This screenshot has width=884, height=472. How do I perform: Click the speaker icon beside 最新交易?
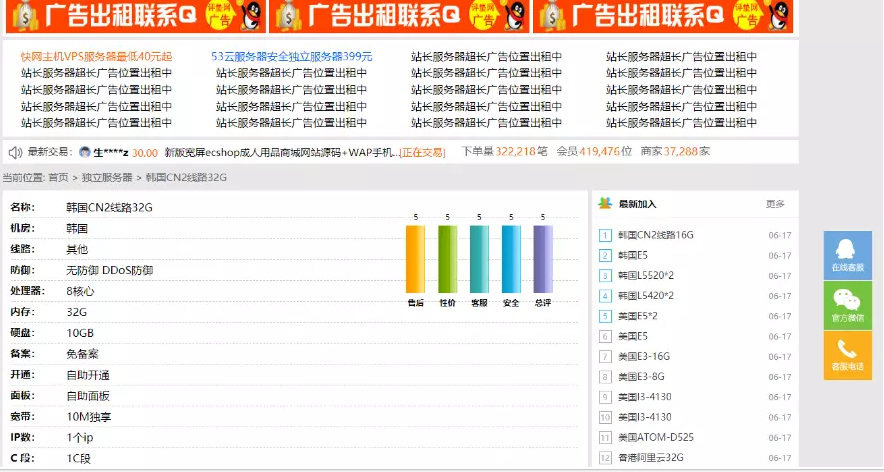tap(15, 152)
